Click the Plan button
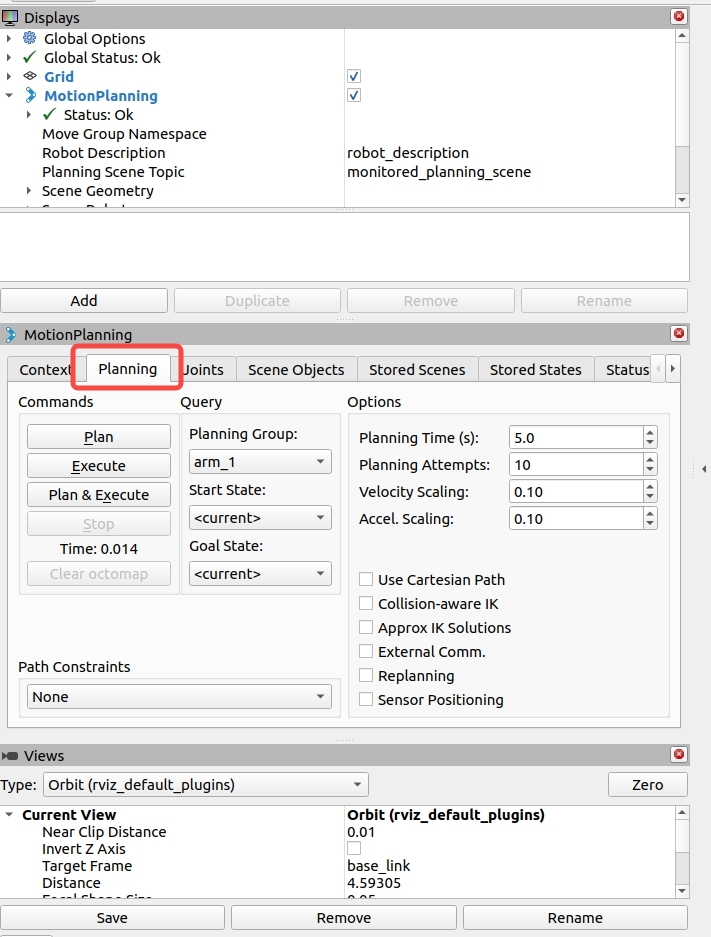The image size is (711, 937). [x=99, y=437]
